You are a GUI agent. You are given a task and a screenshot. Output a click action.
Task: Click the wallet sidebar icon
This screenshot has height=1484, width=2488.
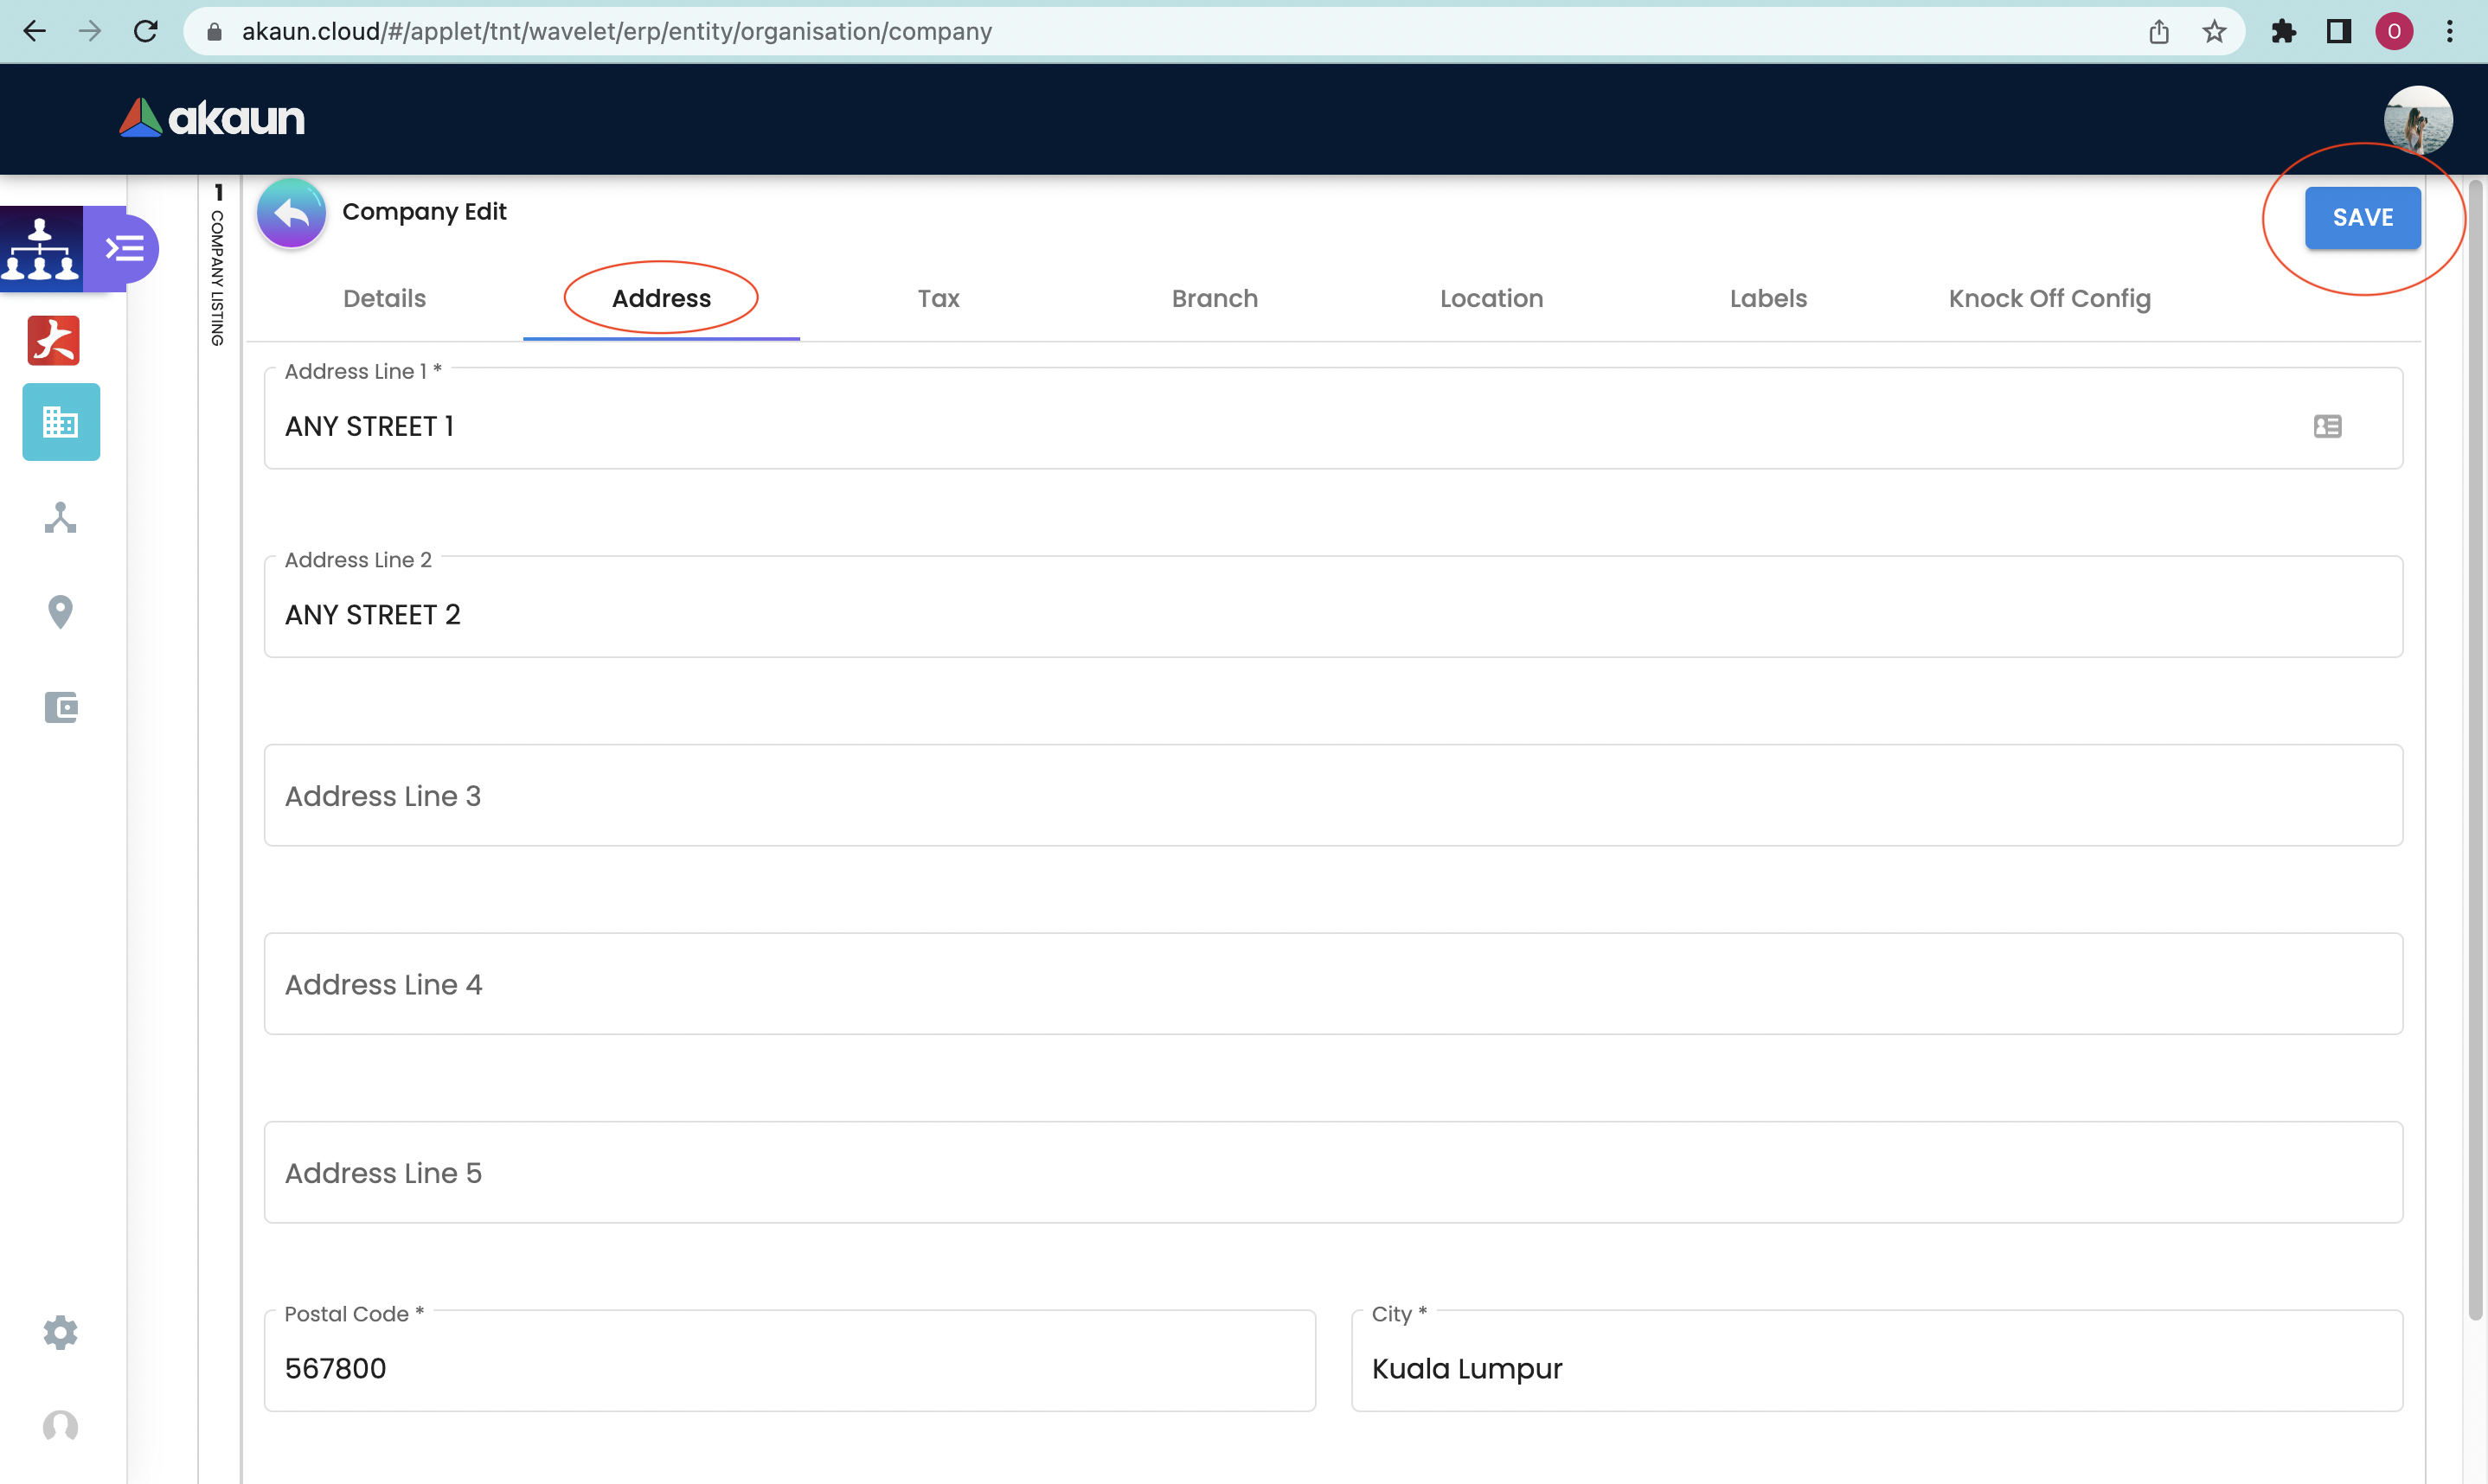(61, 707)
